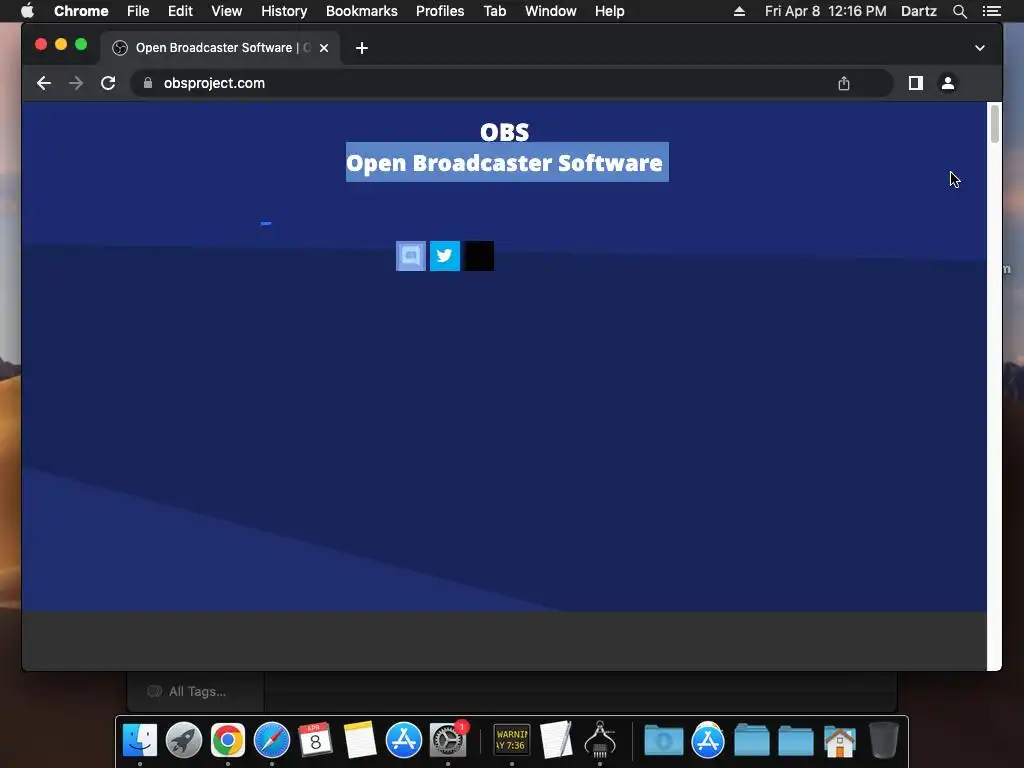The width and height of the screenshot is (1024, 768).
Task: Open App Store icon beside Notes
Action: (404, 741)
